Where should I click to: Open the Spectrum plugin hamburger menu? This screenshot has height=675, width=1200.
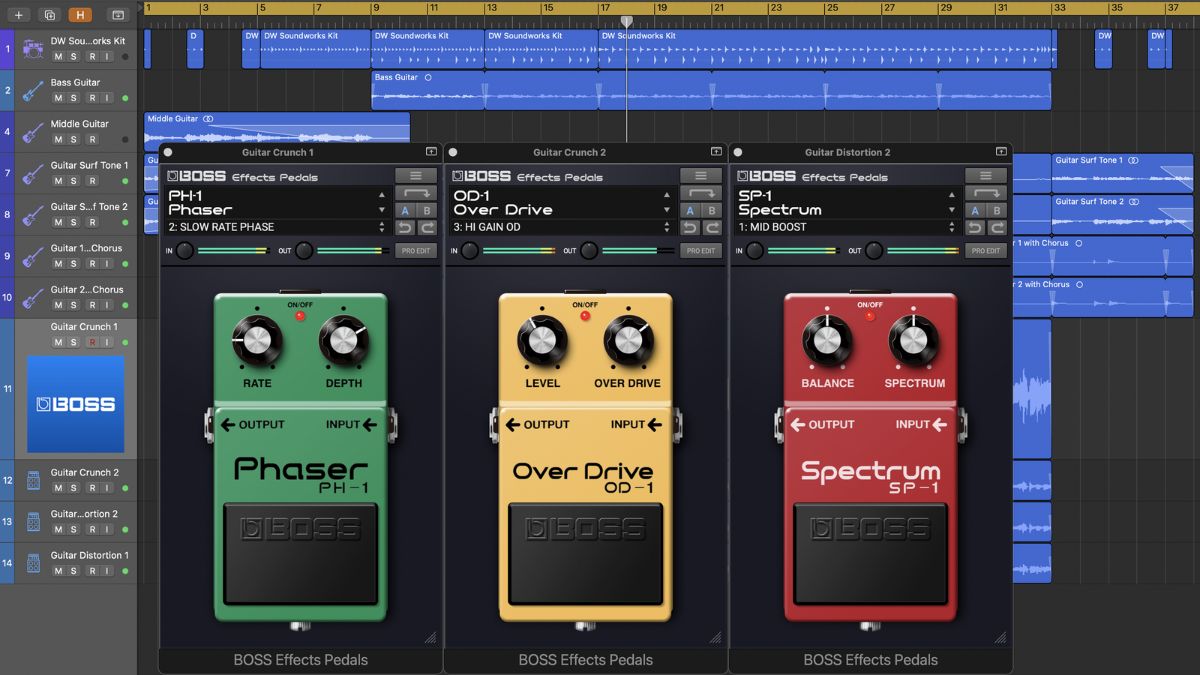(x=986, y=176)
